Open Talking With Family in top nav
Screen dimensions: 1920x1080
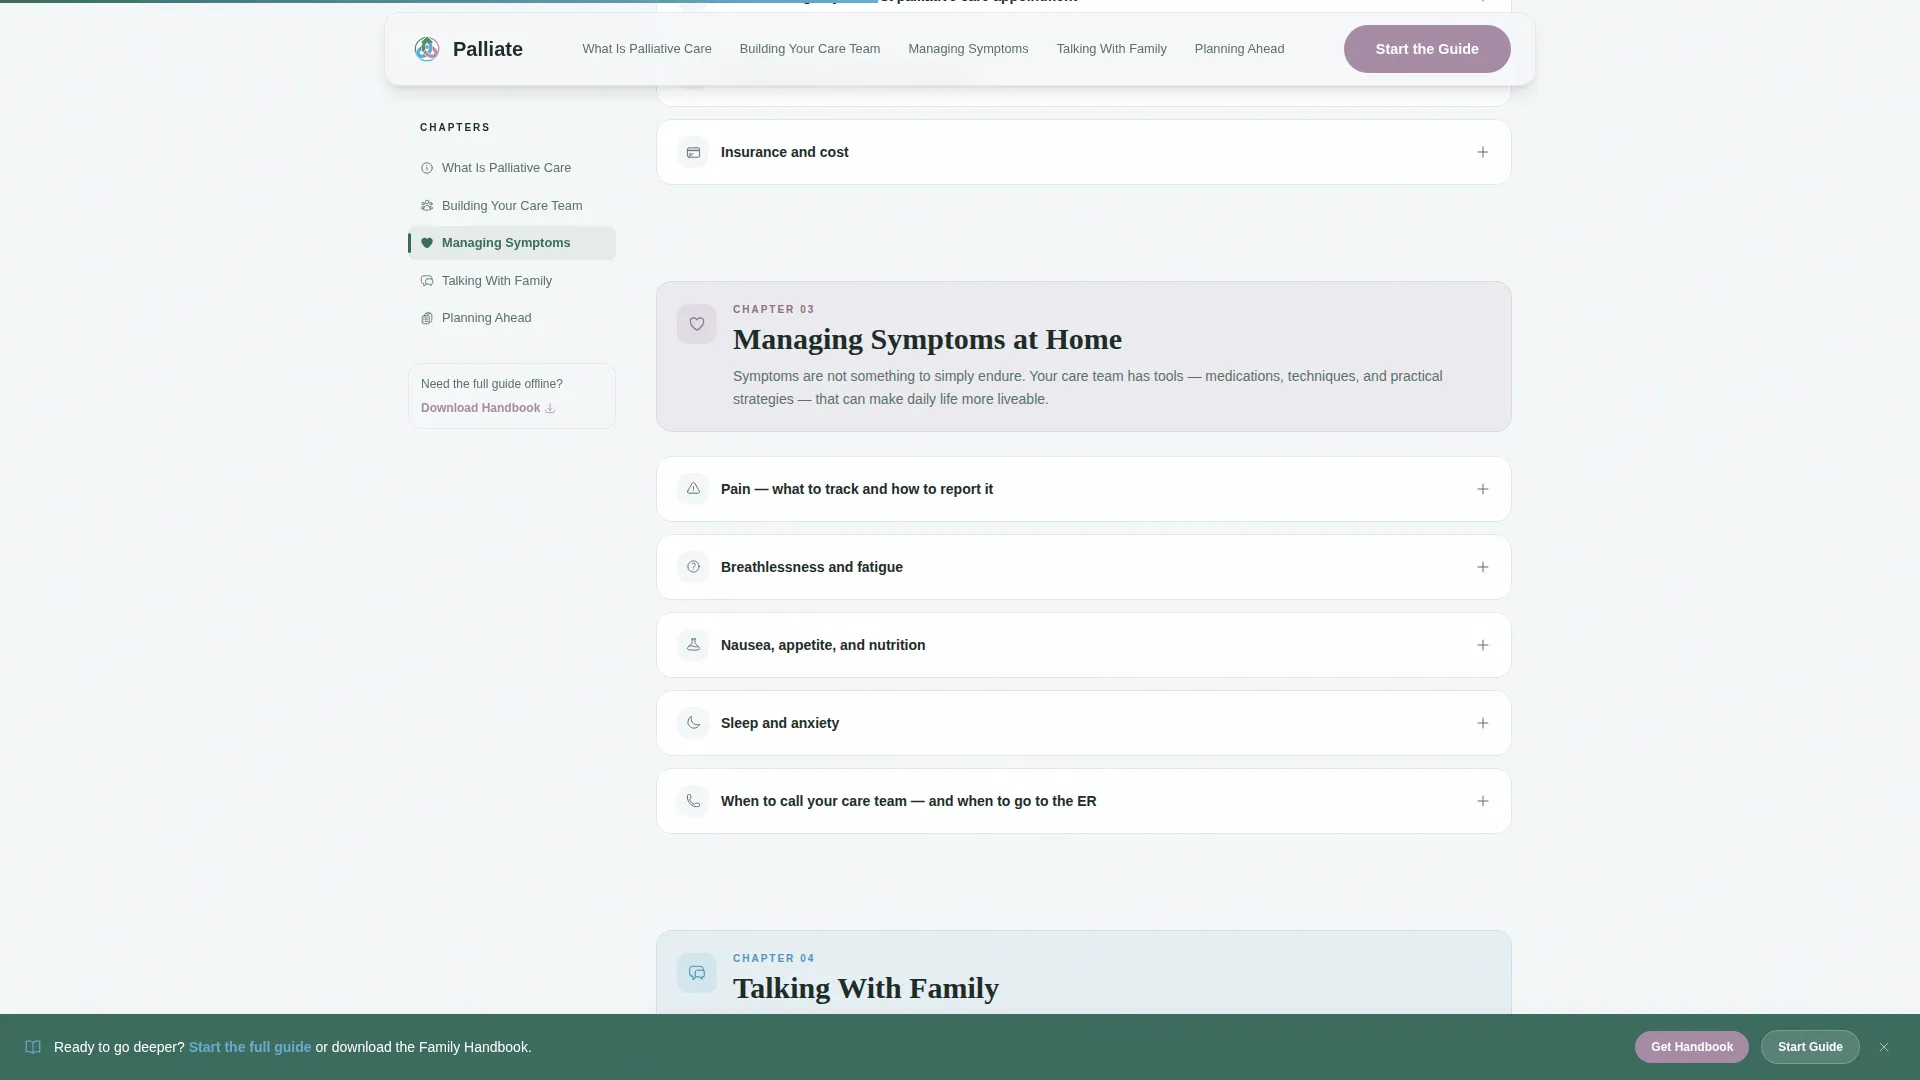[x=1111, y=49]
